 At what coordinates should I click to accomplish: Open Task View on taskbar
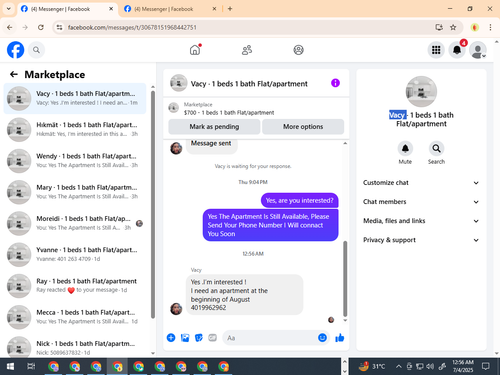[x=31, y=367]
